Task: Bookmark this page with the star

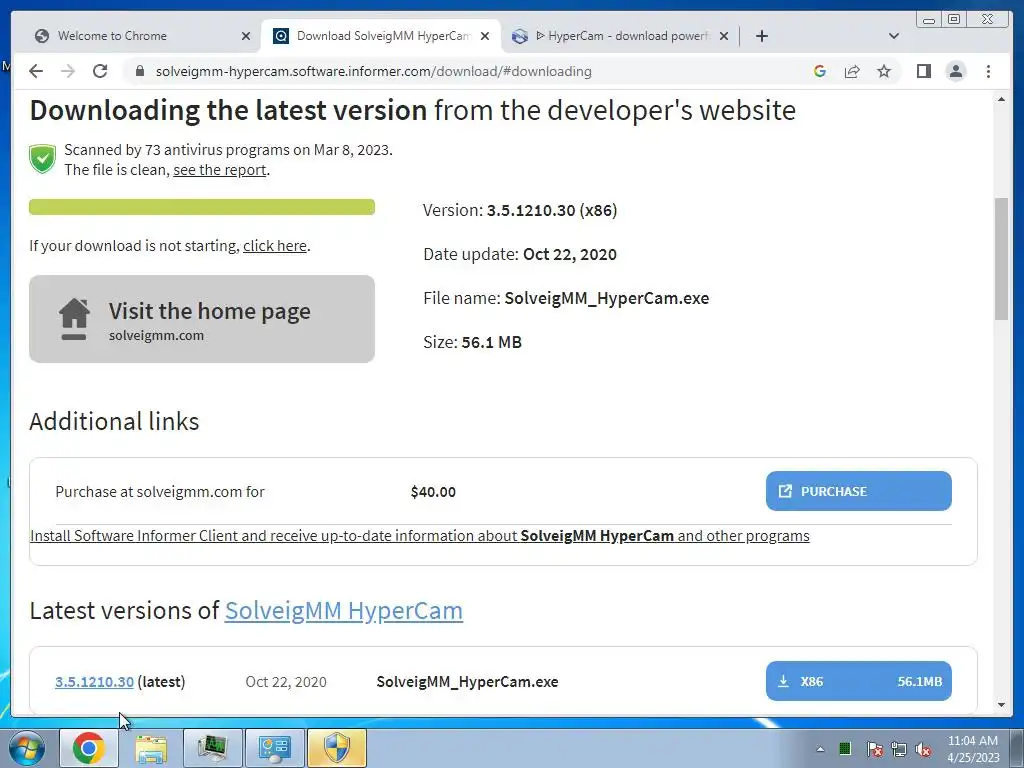Action: pos(884,71)
